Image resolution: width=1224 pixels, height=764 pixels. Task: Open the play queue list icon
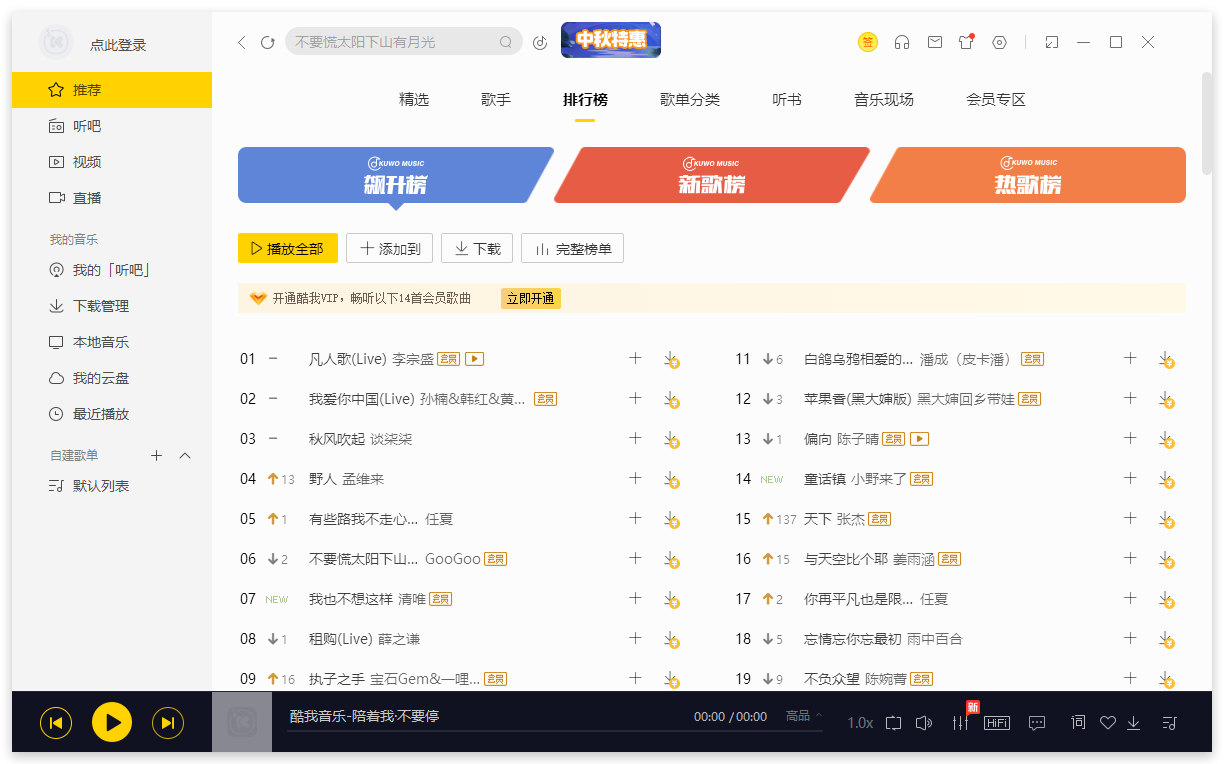(1170, 722)
